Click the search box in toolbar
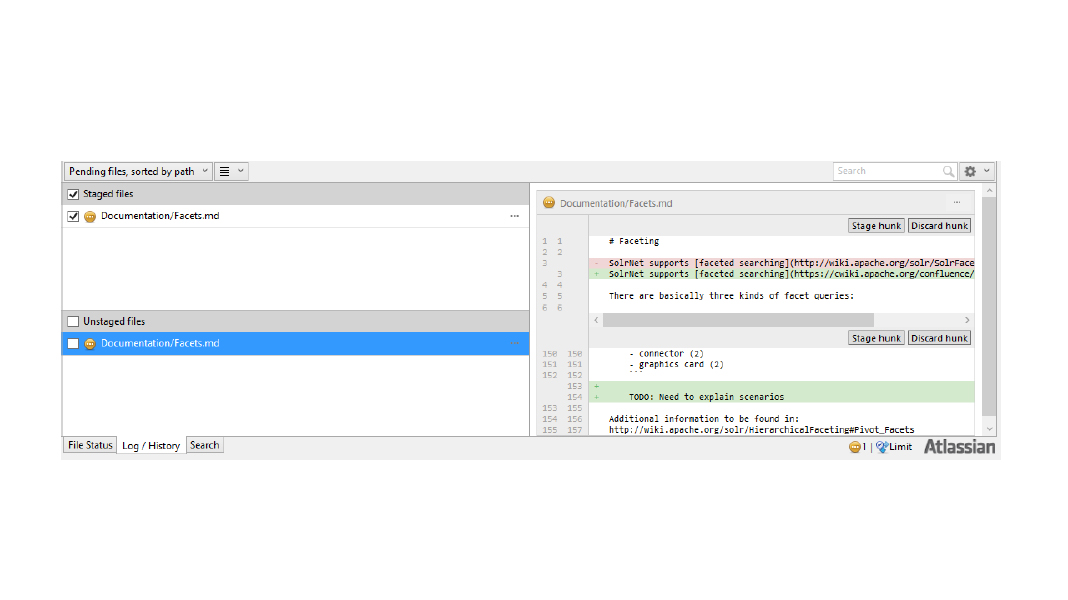1068x600 pixels. pyautogui.click(x=894, y=172)
